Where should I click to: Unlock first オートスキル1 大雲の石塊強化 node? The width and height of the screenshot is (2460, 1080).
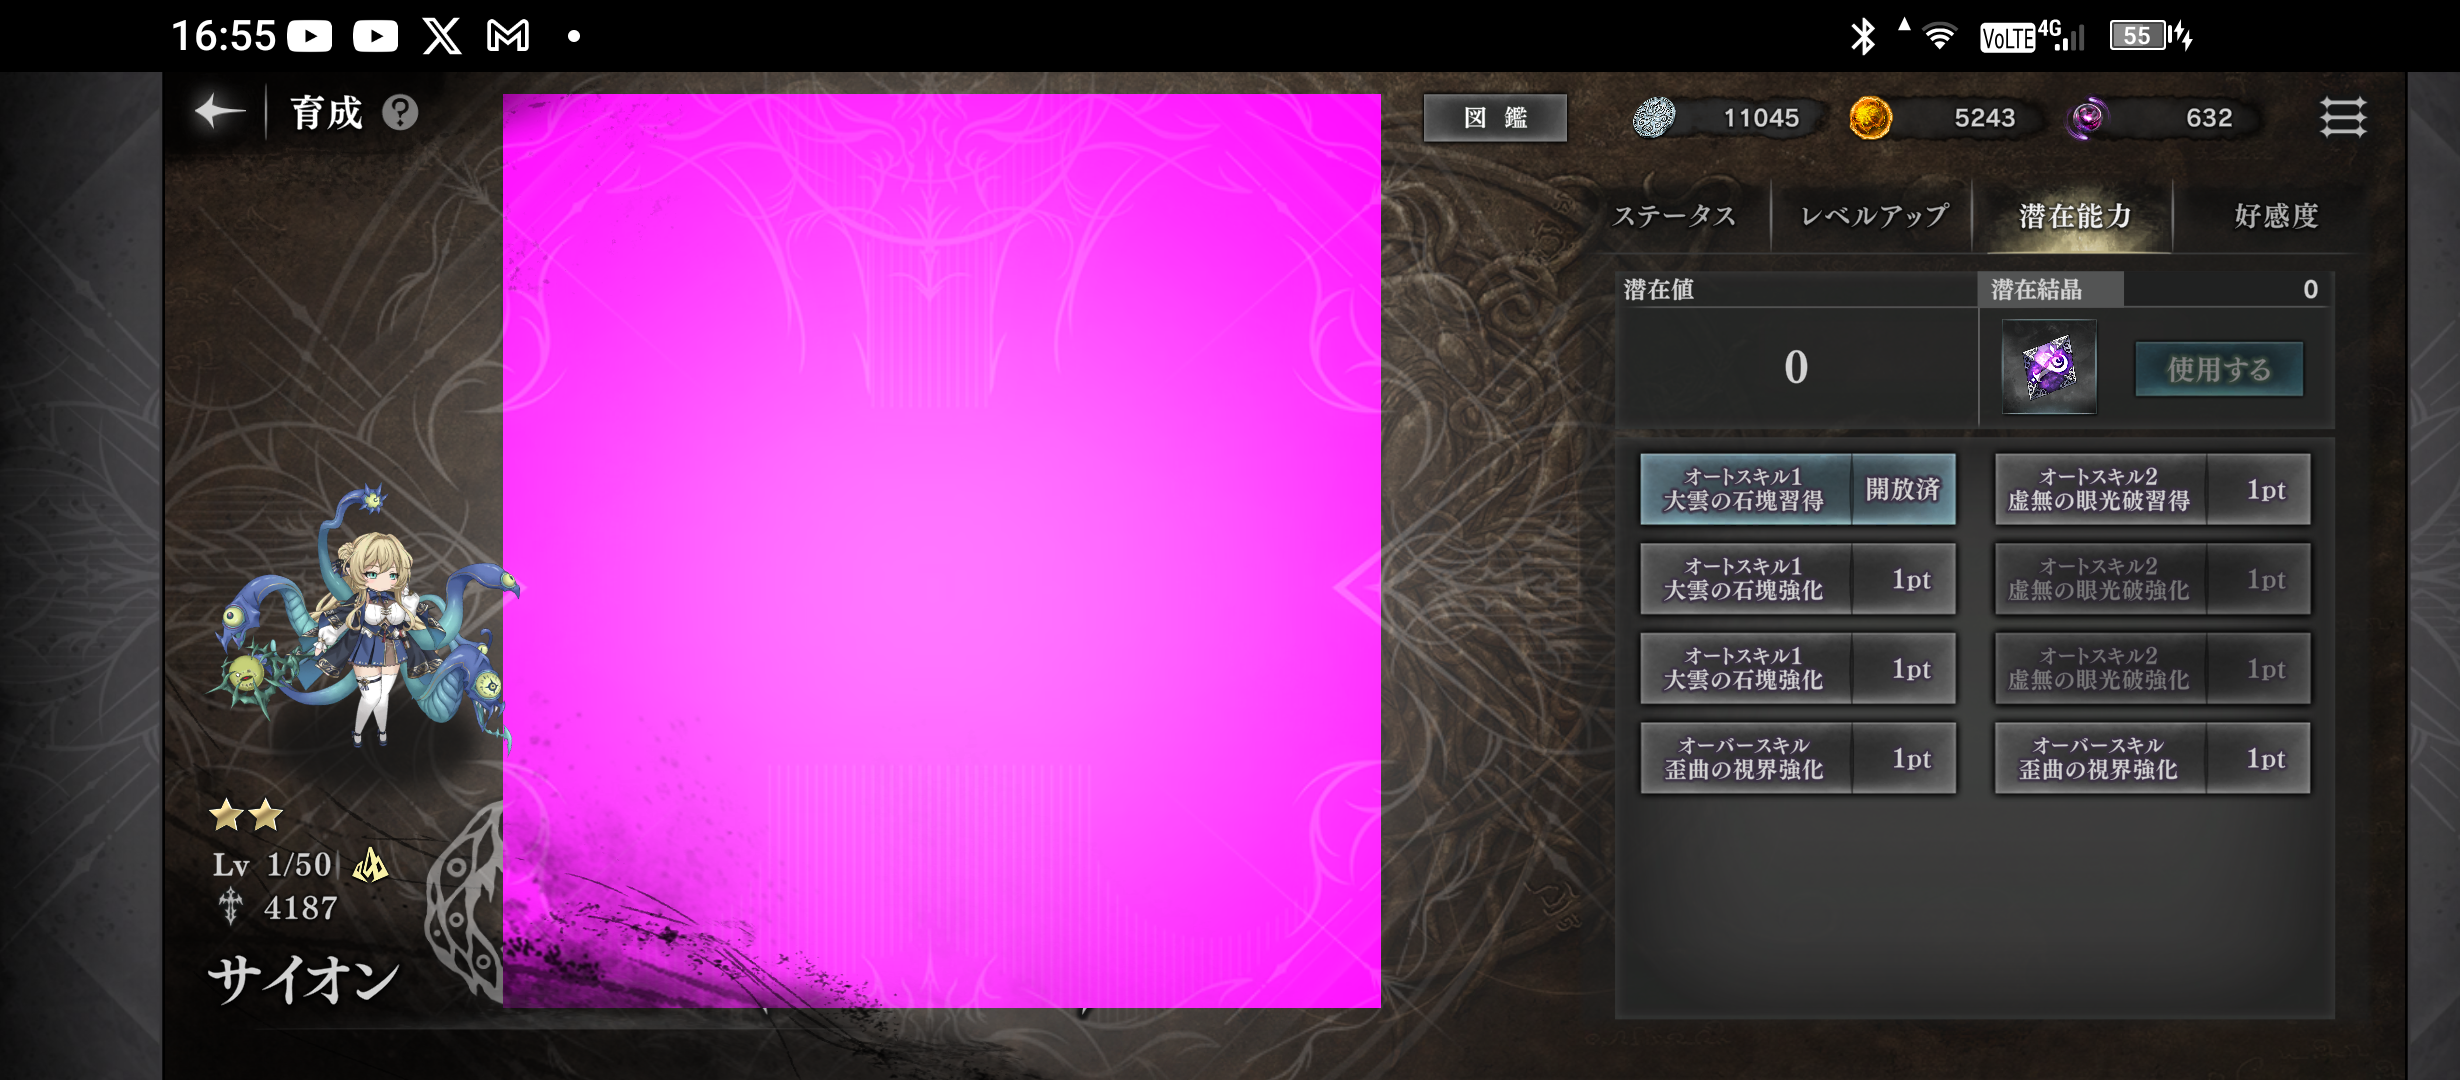pos(1797,579)
